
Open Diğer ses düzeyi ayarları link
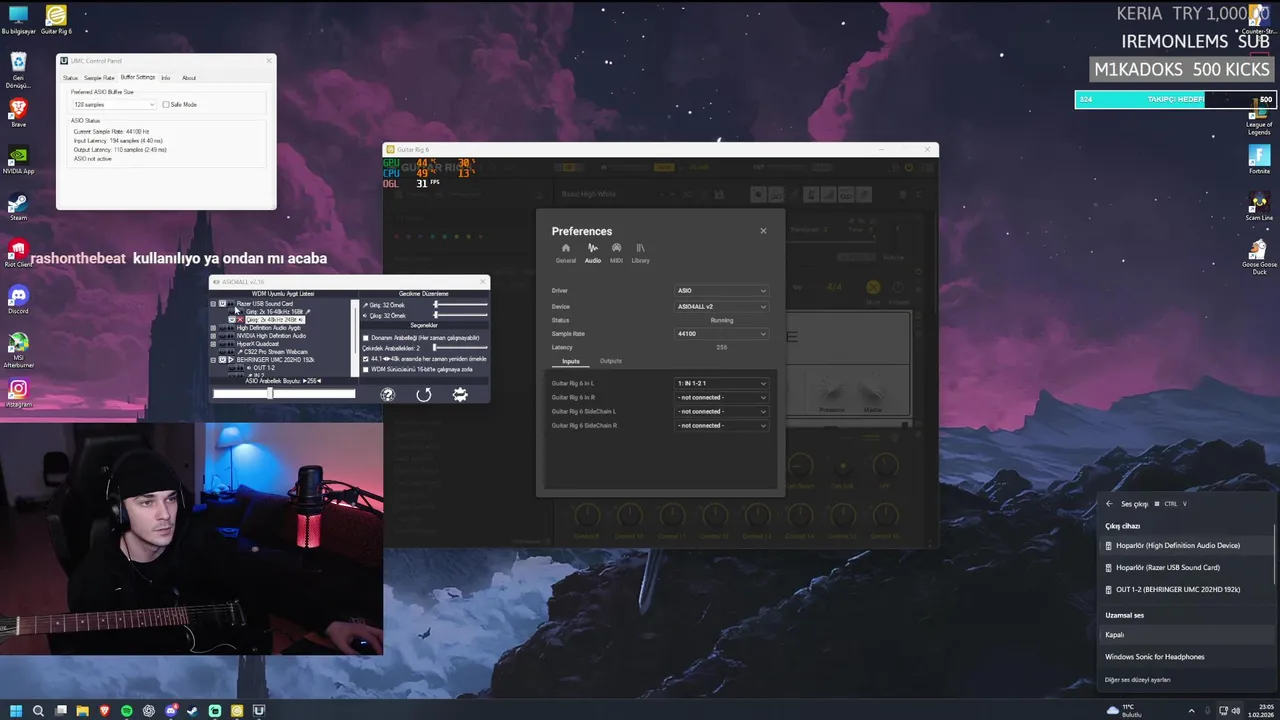click(x=1137, y=680)
